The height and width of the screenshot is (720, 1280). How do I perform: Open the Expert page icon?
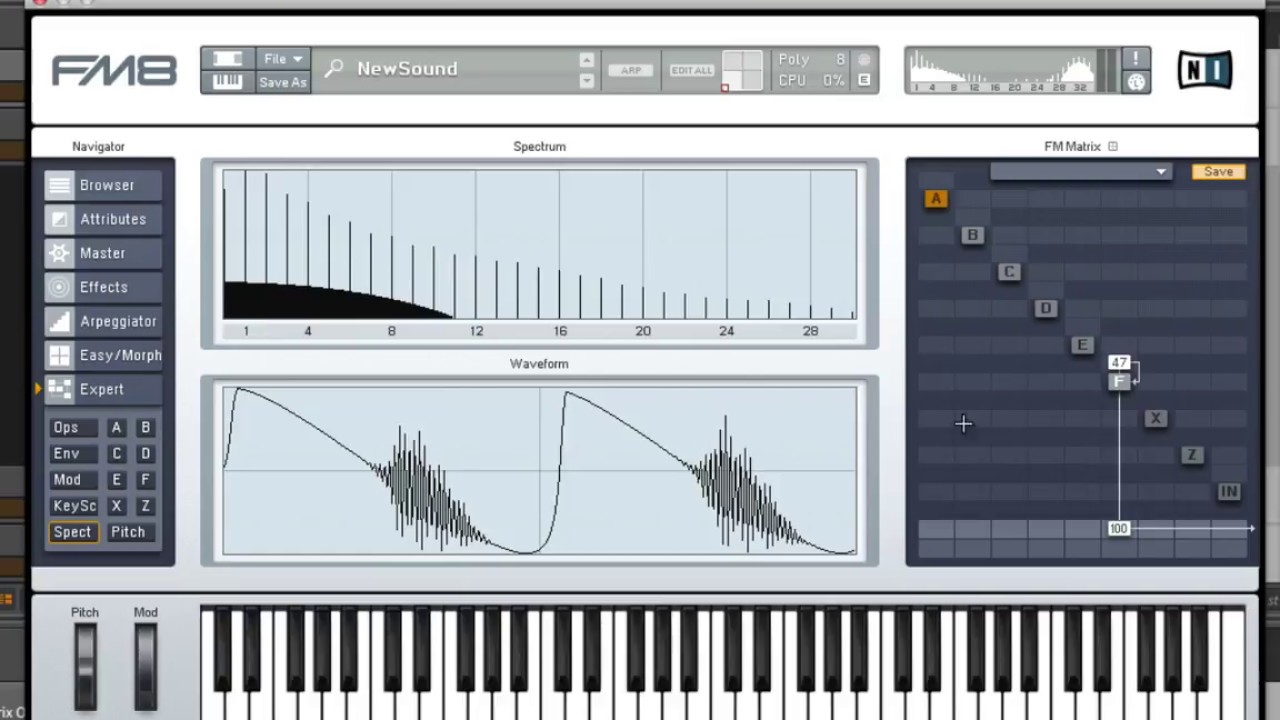[60, 389]
